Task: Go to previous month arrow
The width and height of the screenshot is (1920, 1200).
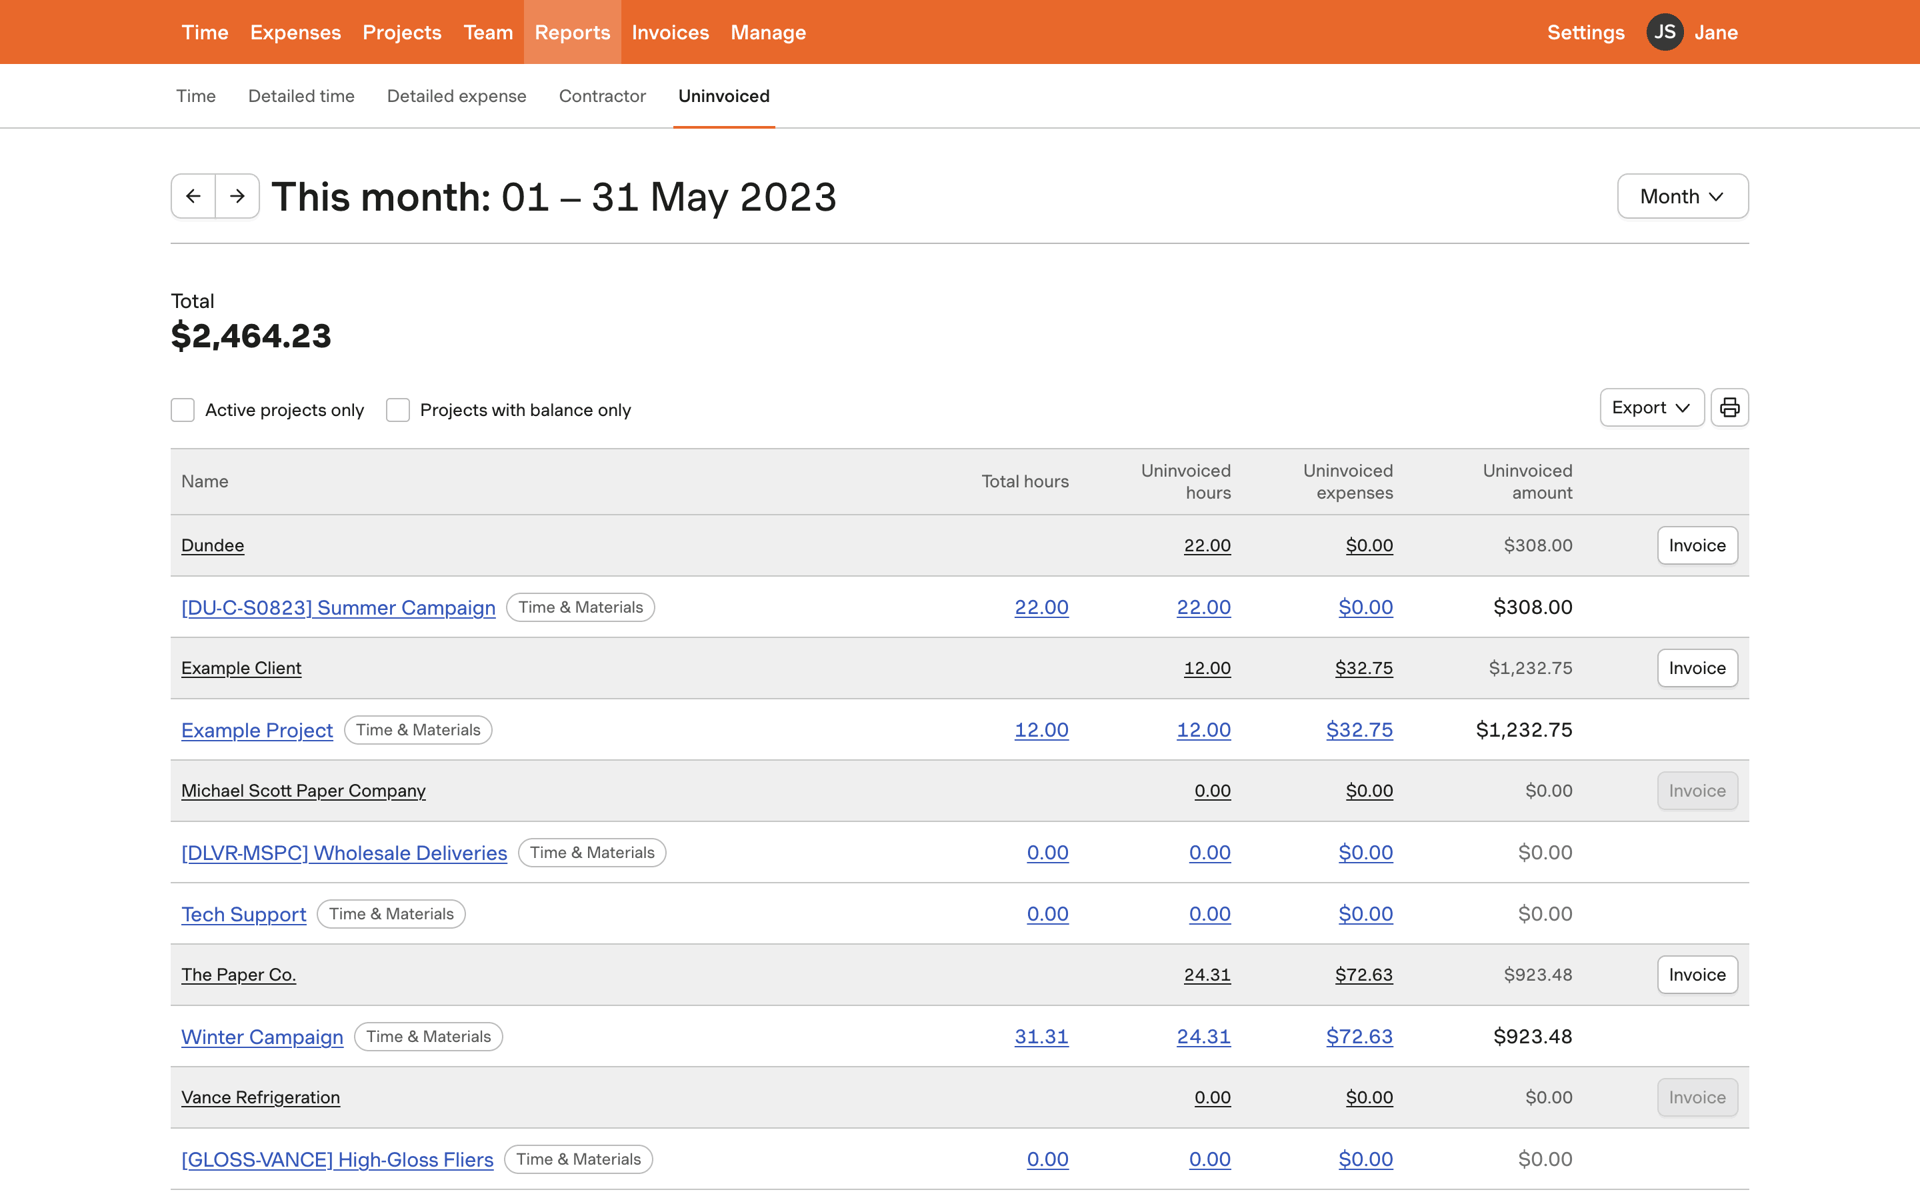Action: pyautogui.click(x=193, y=196)
